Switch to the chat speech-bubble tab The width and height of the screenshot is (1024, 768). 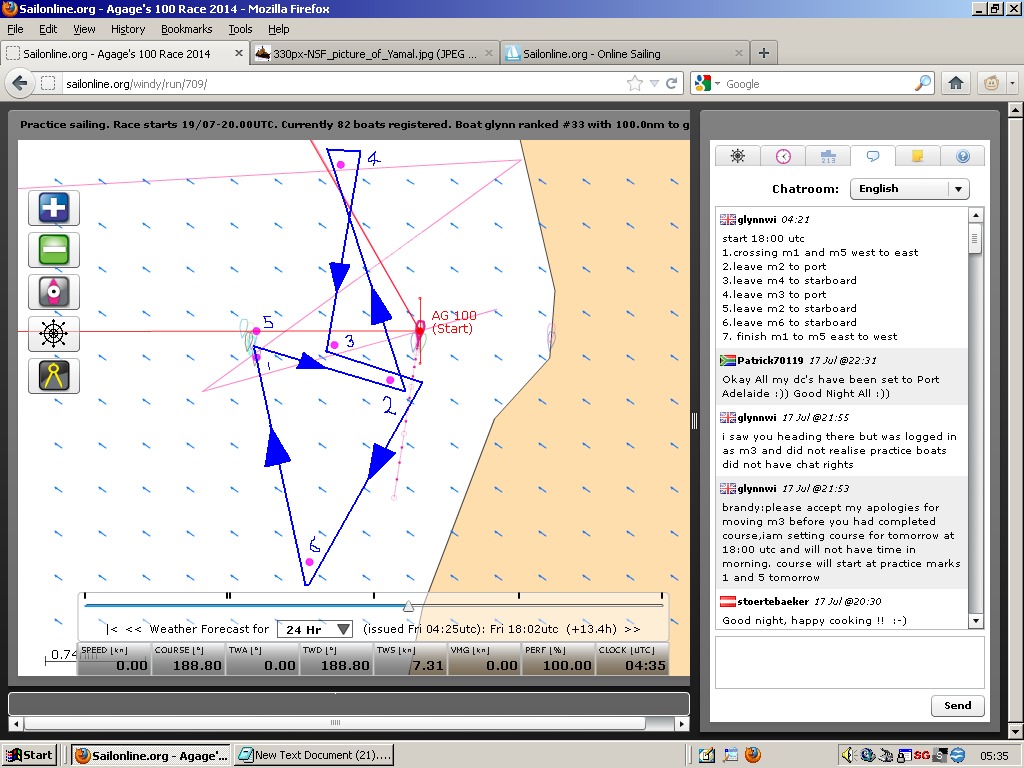point(872,155)
